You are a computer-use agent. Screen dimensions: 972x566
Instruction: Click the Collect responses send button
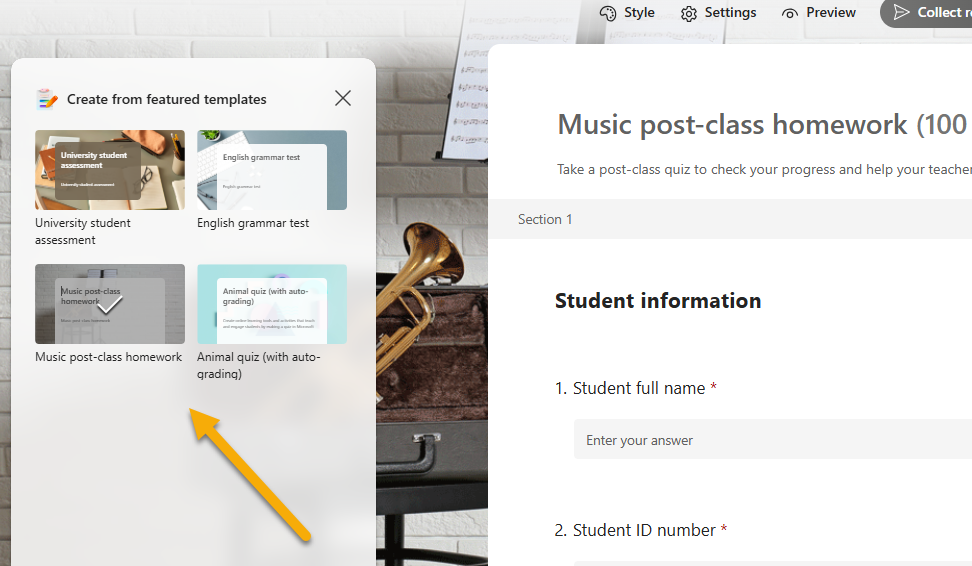[x=925, y=13]
